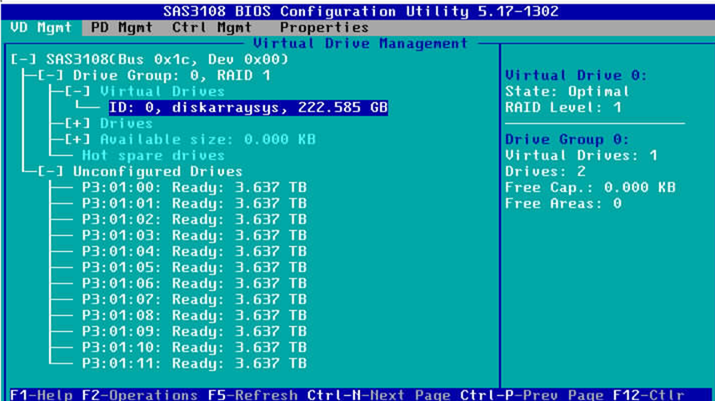Select Hot spare drives entry

coord(153,155)
